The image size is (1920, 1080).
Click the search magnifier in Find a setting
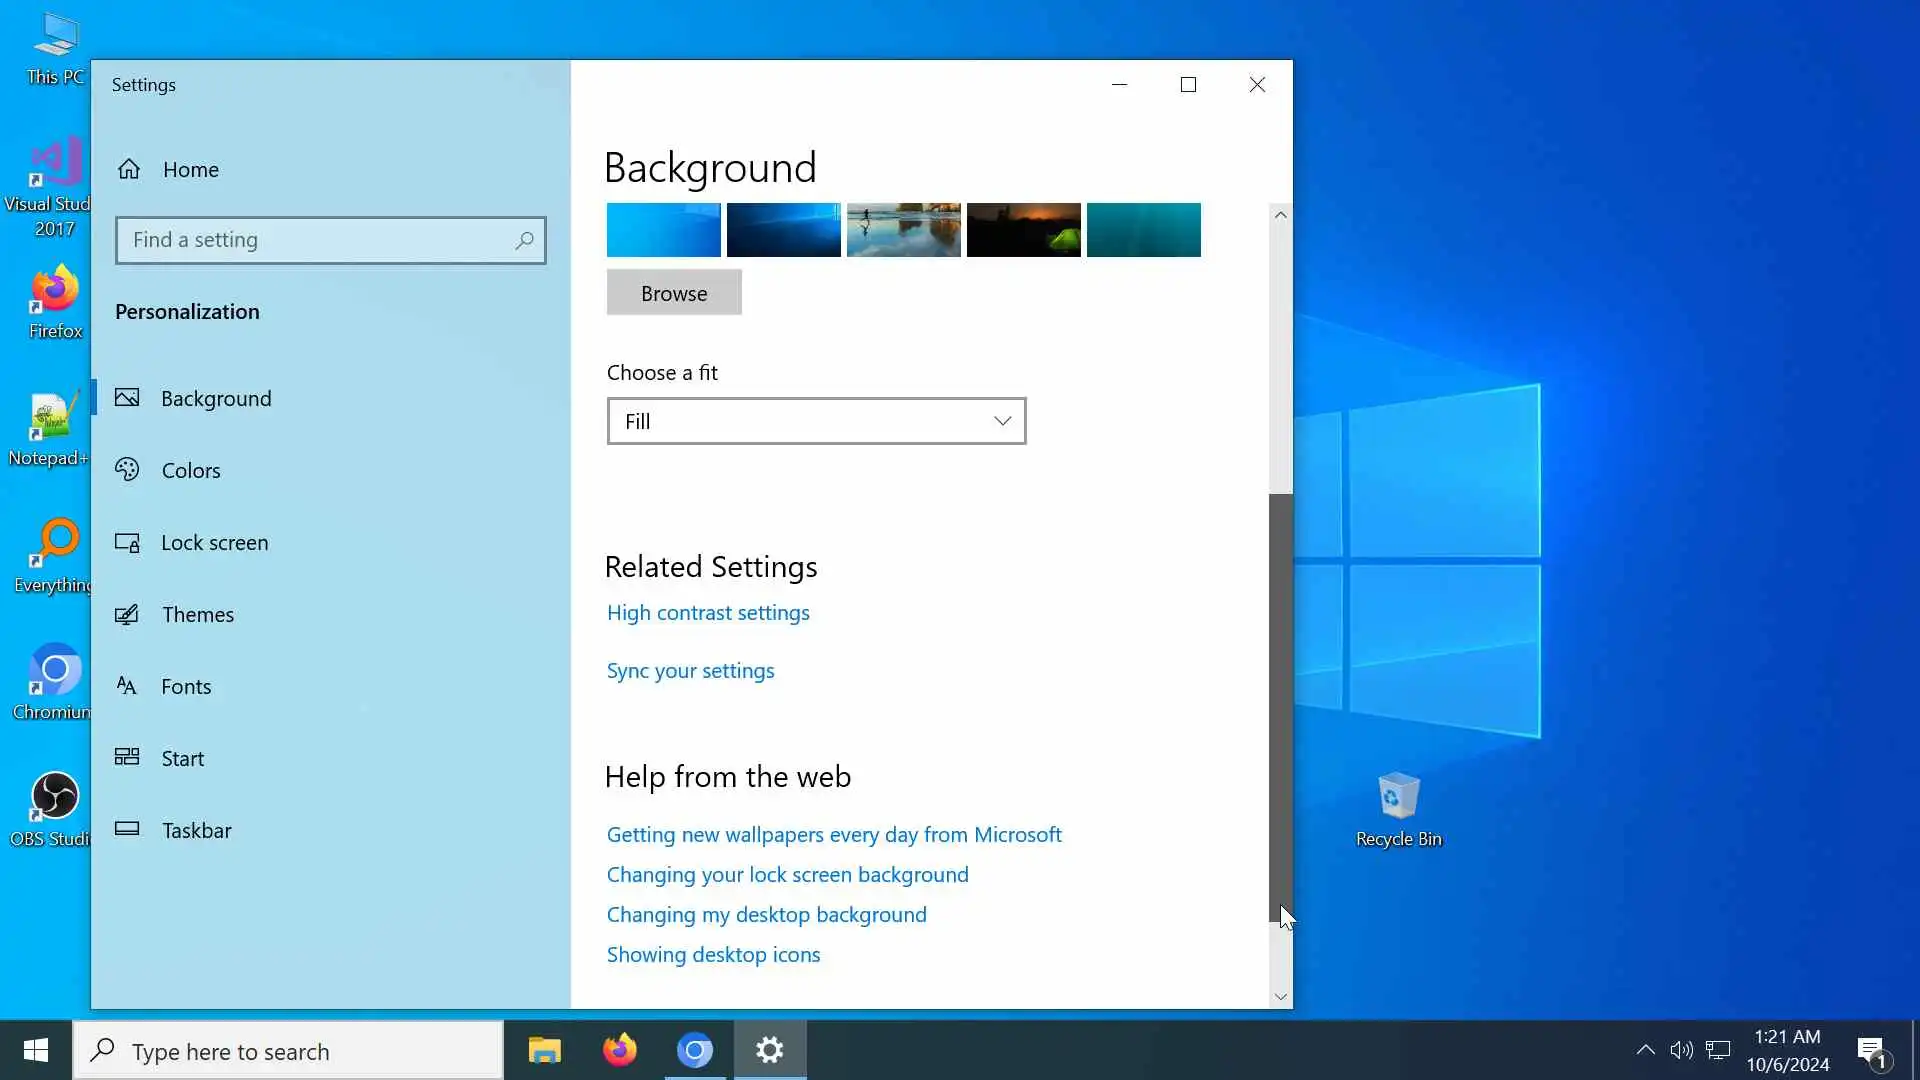(x=524, y=240)
